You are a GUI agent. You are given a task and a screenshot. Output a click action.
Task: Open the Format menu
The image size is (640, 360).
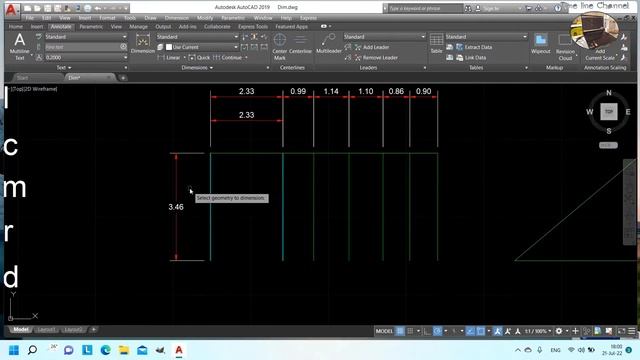coord(107,18)
